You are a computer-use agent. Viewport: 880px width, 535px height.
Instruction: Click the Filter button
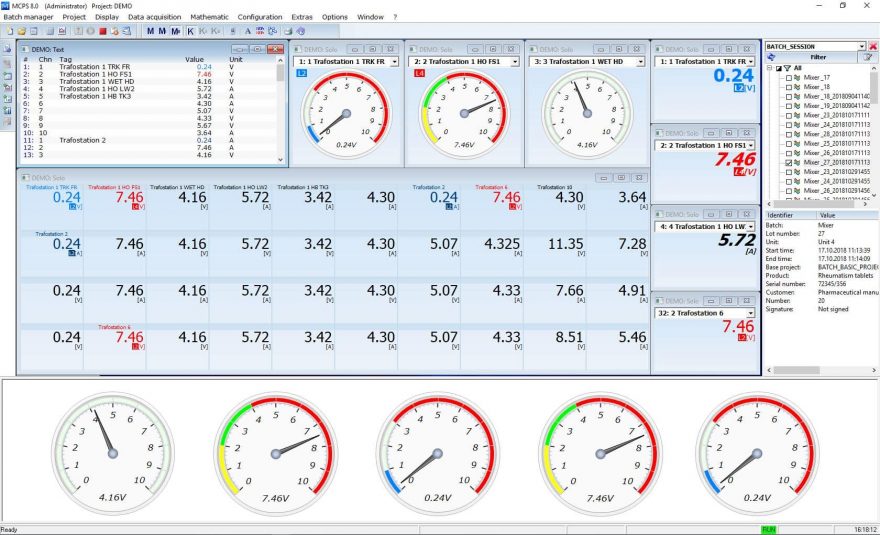click(x=817, y=58)
